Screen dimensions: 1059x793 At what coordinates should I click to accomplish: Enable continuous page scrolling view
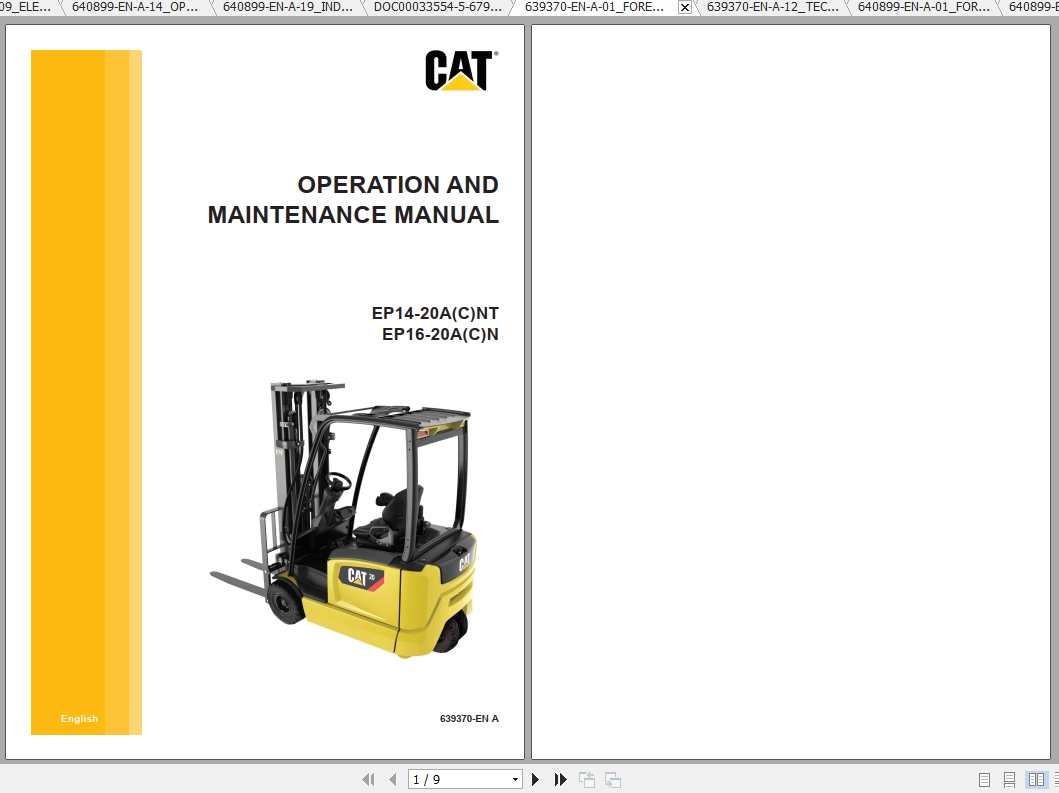coord(1008,779)
